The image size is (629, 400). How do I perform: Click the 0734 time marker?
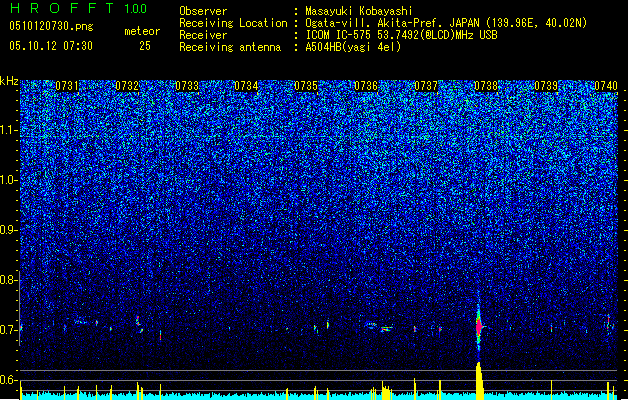point(246,86)
